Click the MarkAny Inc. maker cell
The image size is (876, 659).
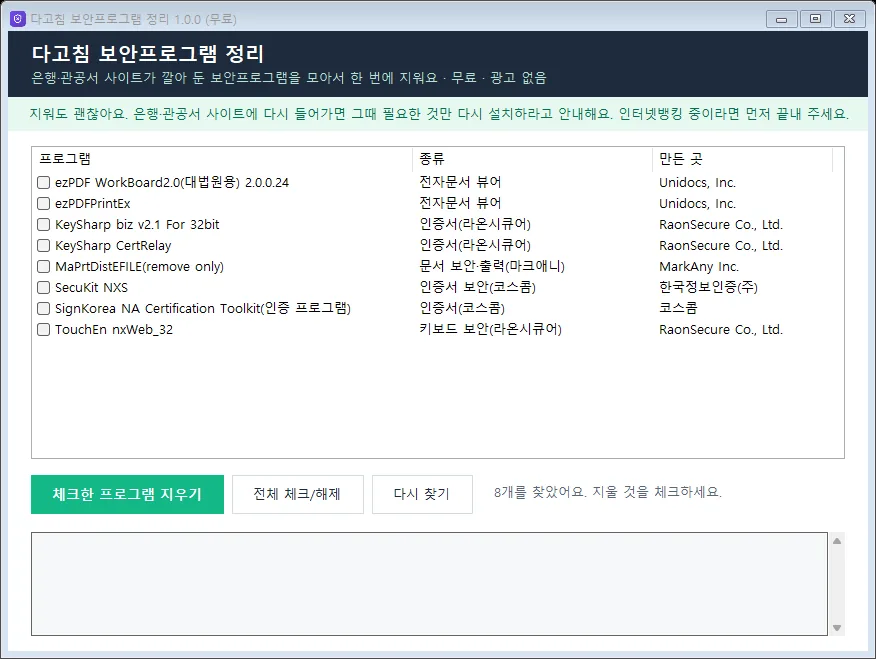pyautogui.click(x=699, y=267)
